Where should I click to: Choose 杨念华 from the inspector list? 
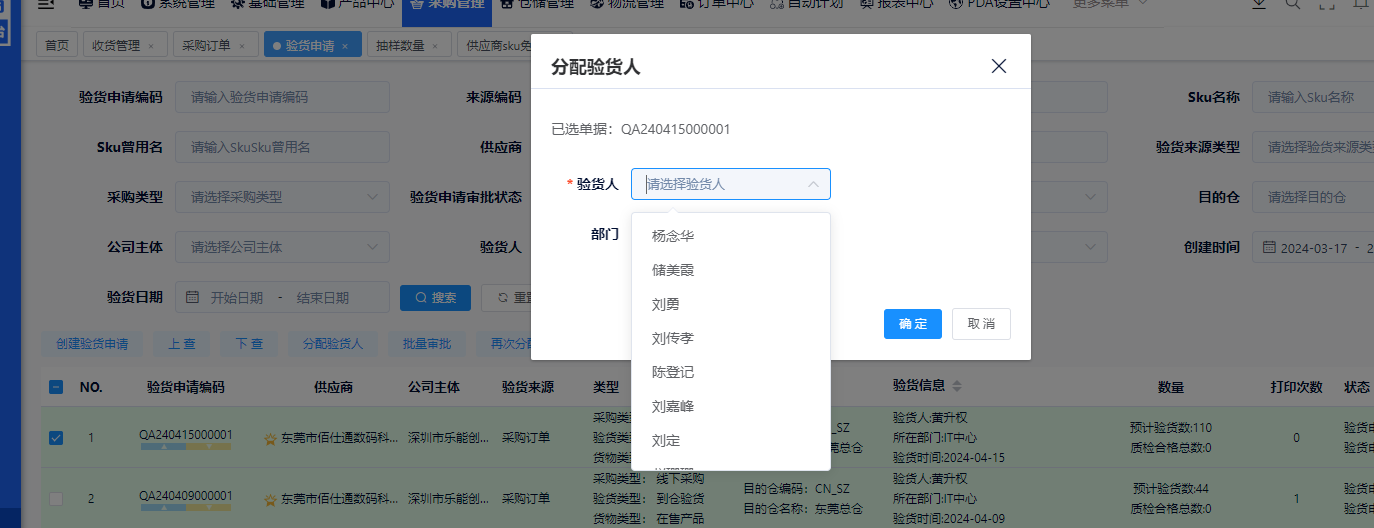pos(731,236)
